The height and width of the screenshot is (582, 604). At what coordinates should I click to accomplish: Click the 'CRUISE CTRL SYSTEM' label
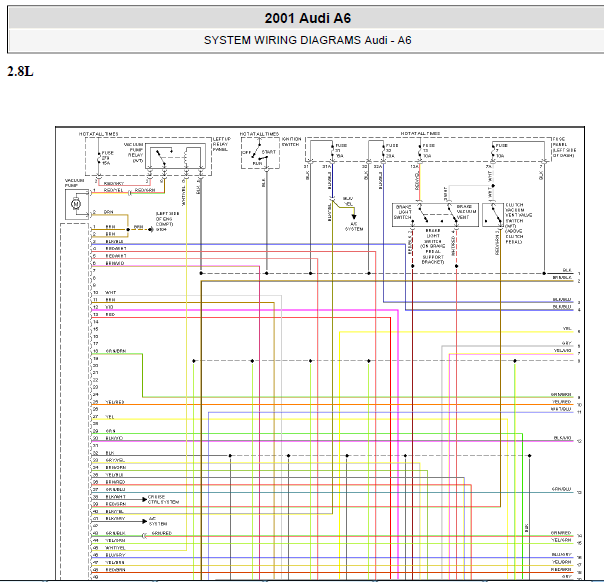(x=163, y=500)
